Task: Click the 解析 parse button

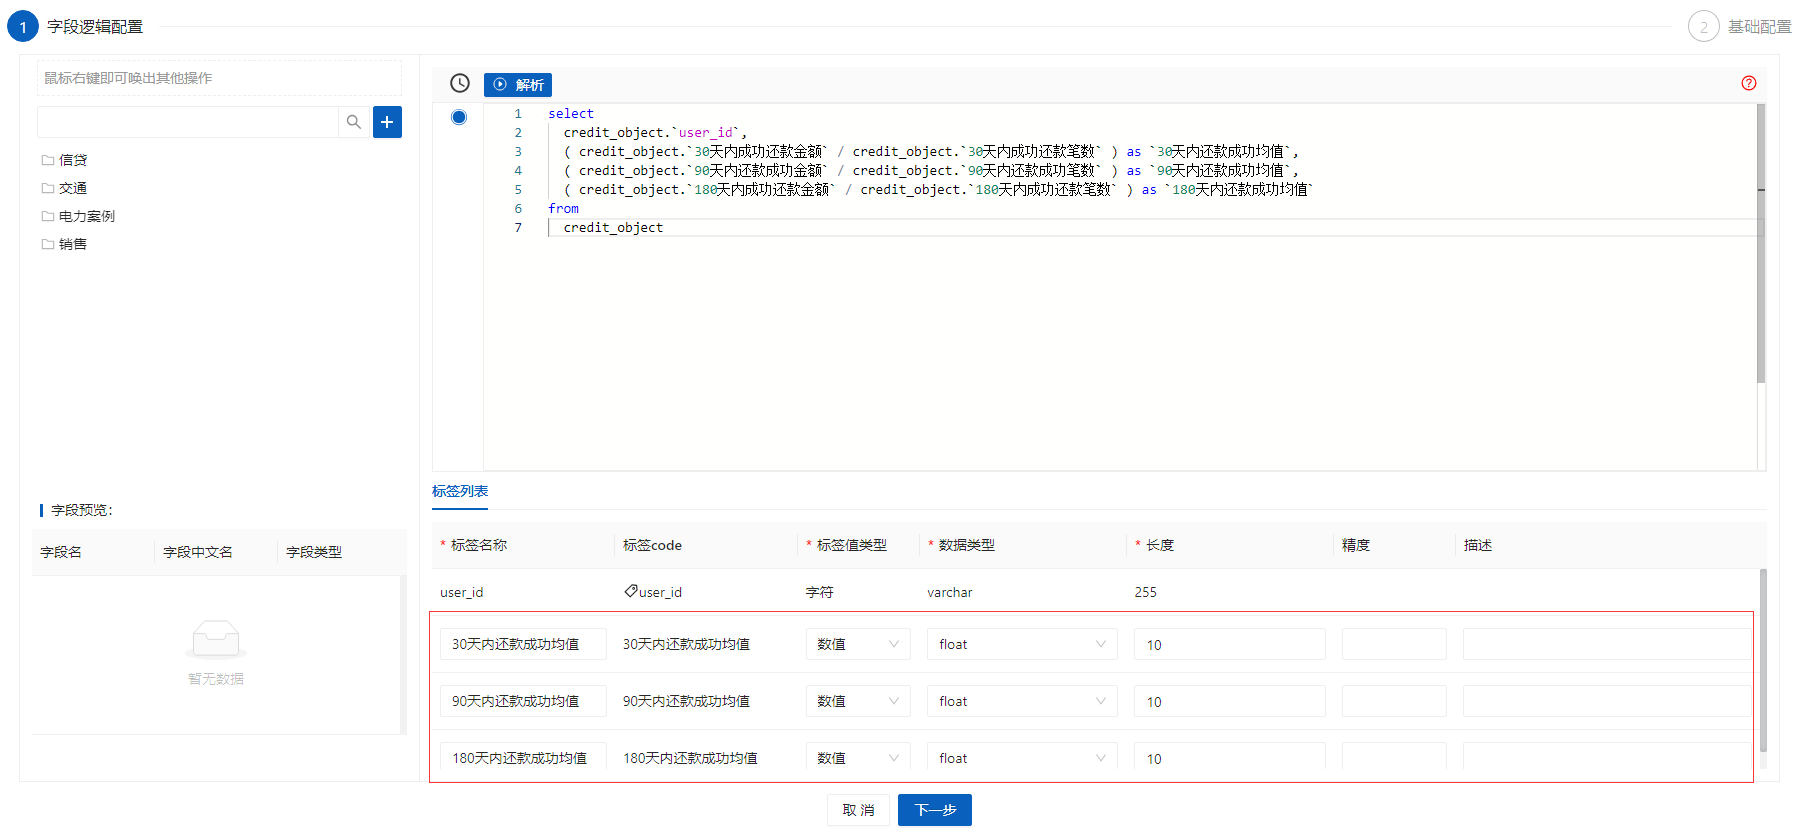Action: coord(518,85)
